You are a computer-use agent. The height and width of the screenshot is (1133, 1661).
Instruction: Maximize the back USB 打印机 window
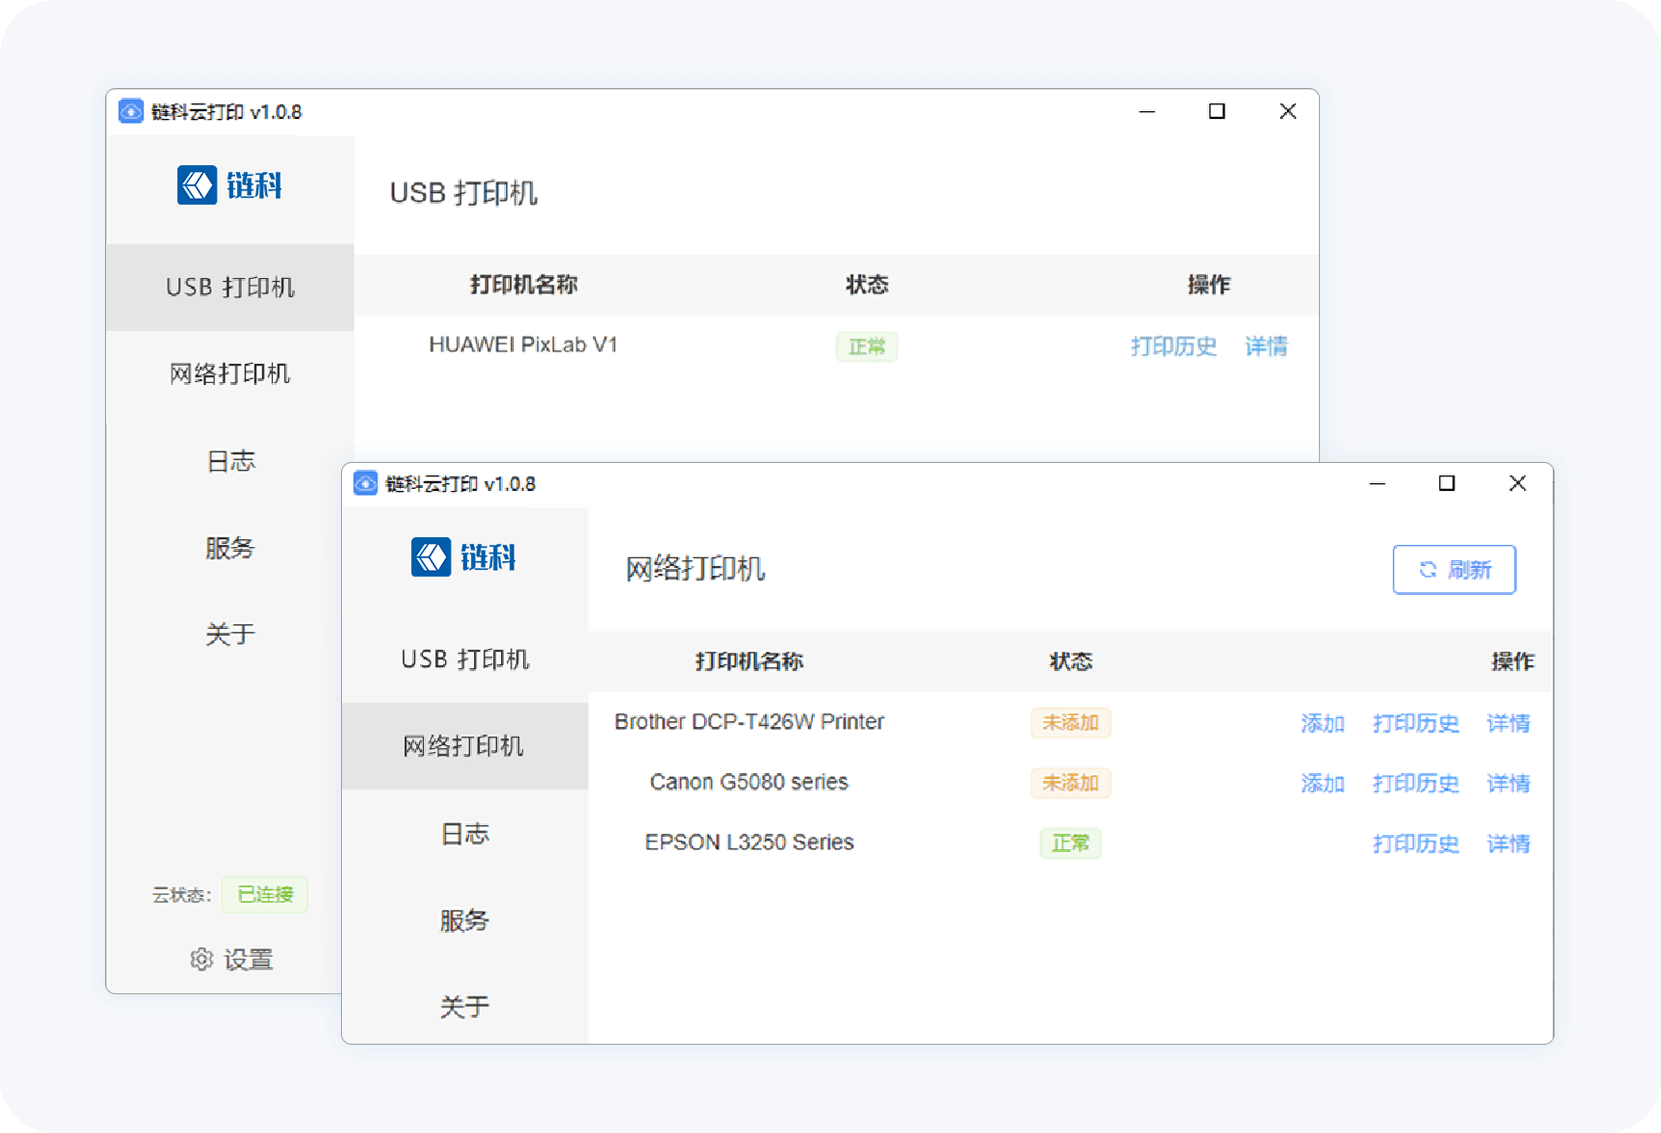click(x=1217, y=112)
